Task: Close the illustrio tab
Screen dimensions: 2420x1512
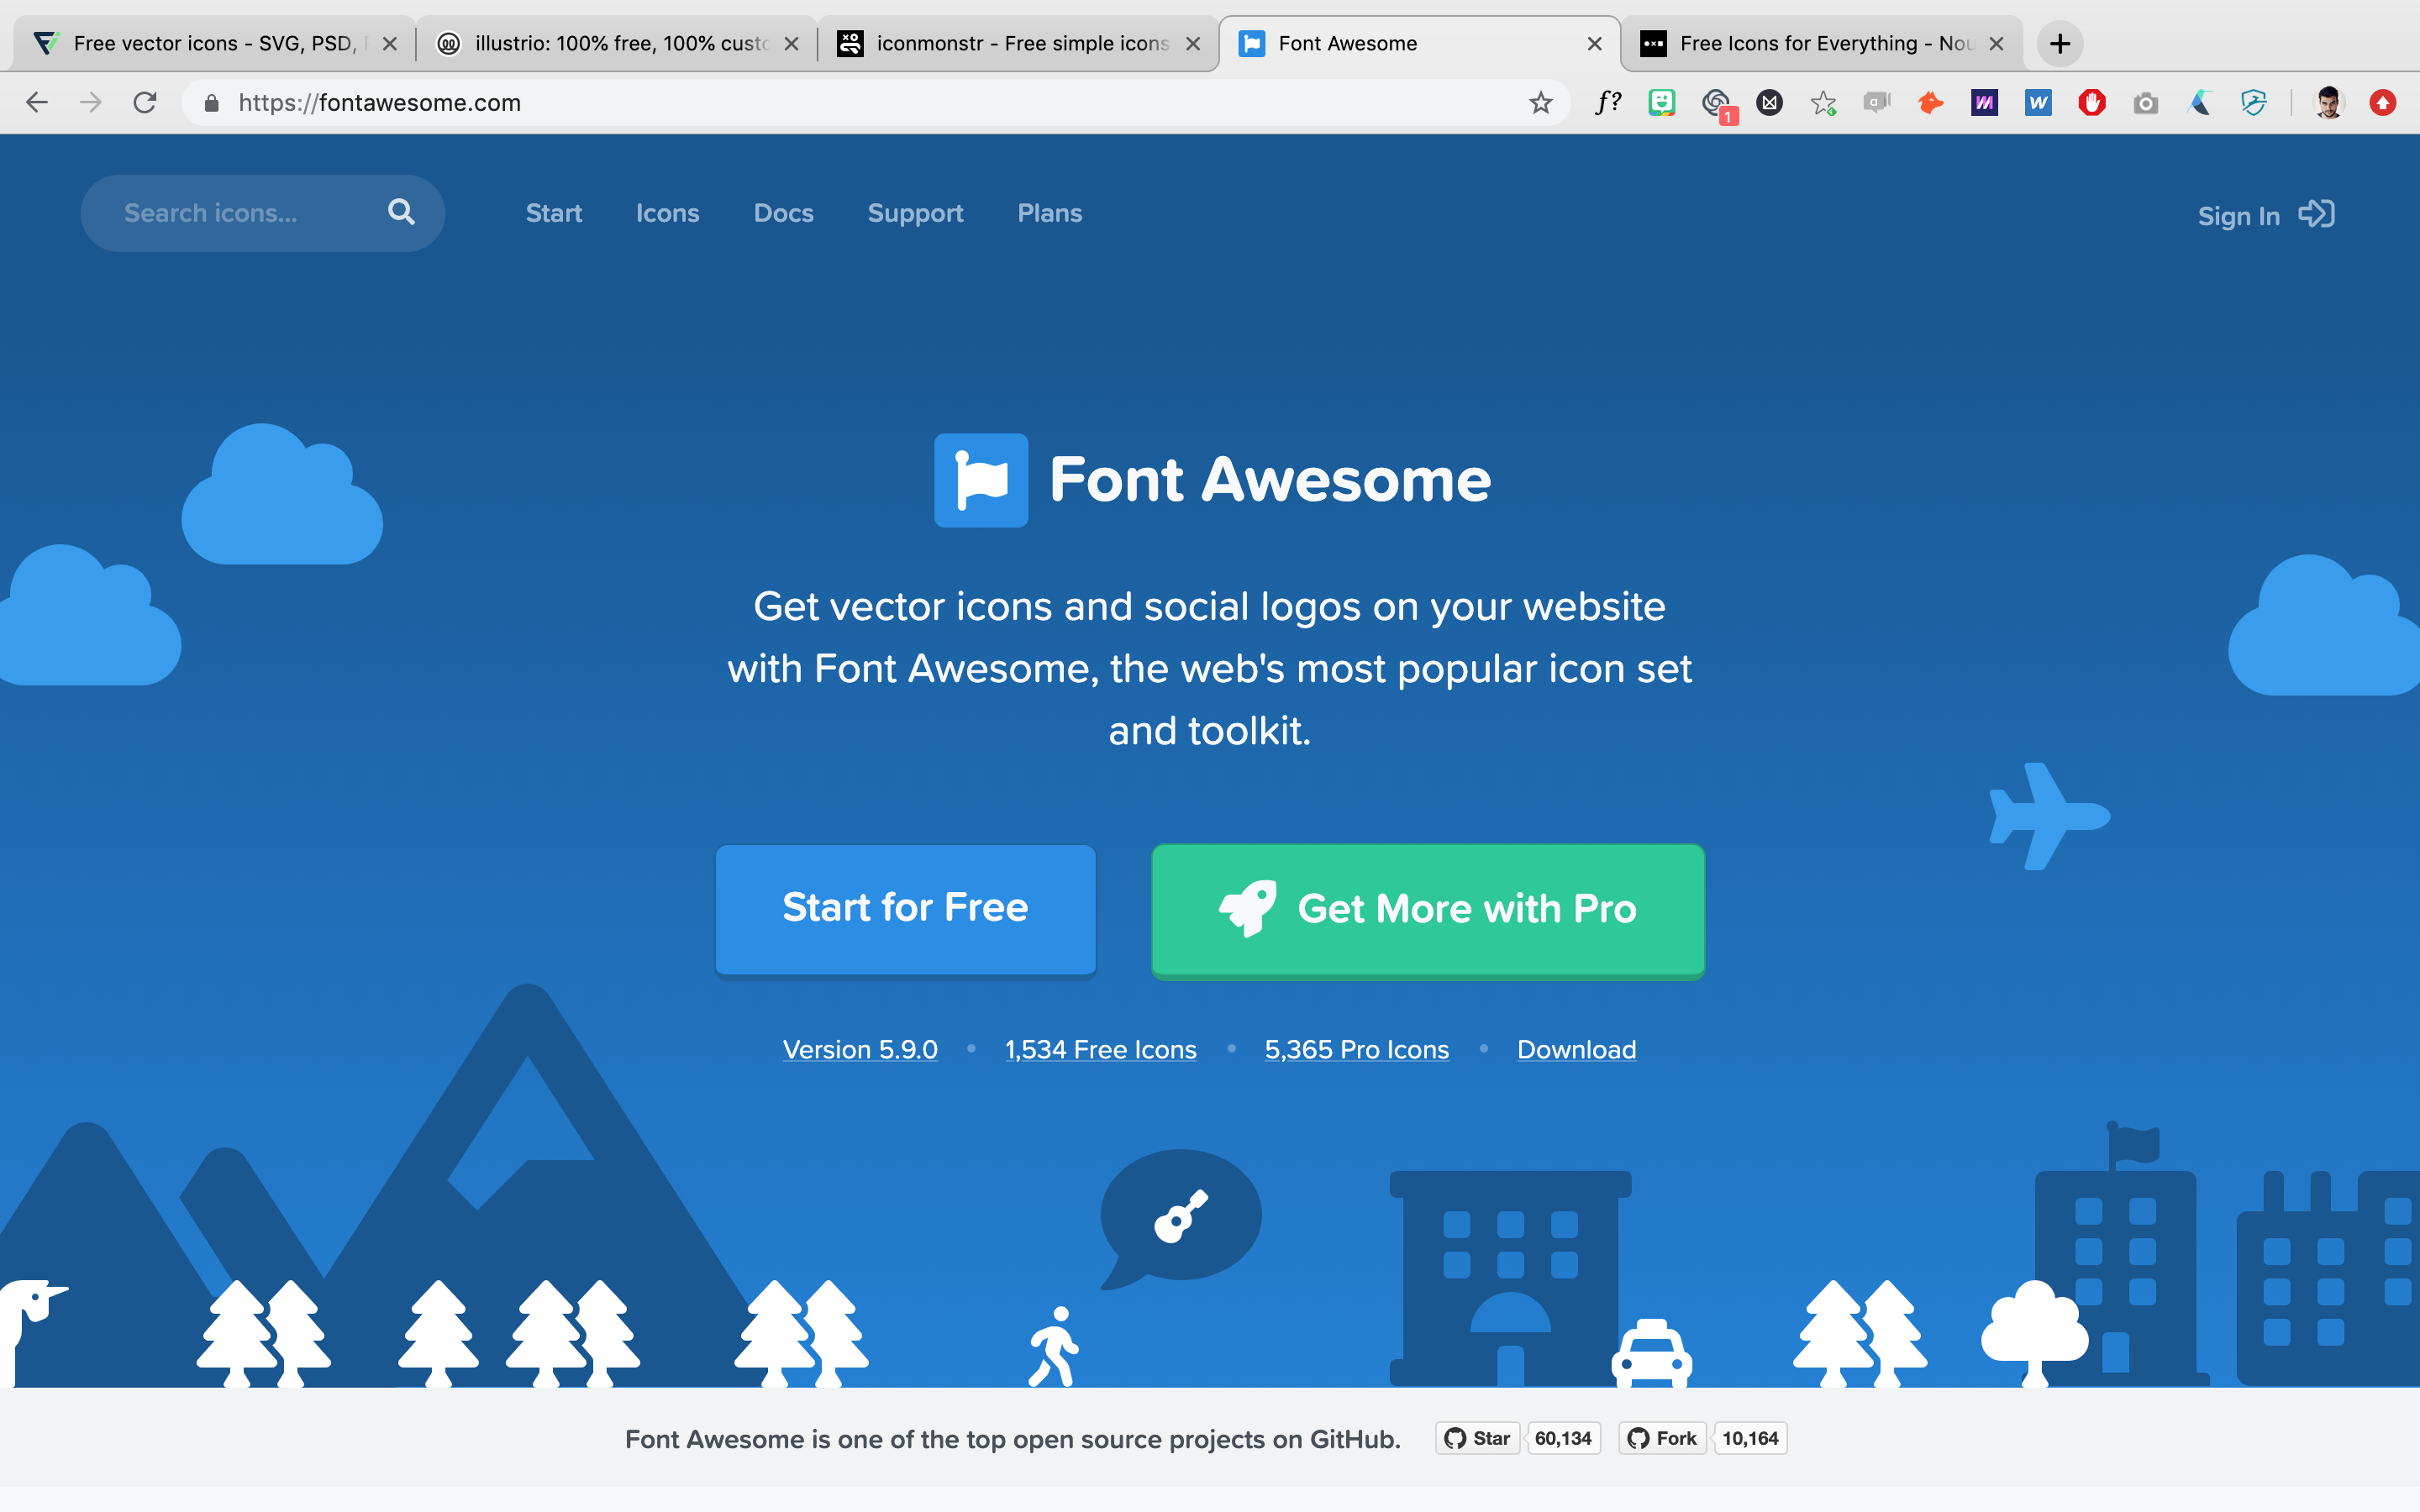Action: tap(791, 44)
